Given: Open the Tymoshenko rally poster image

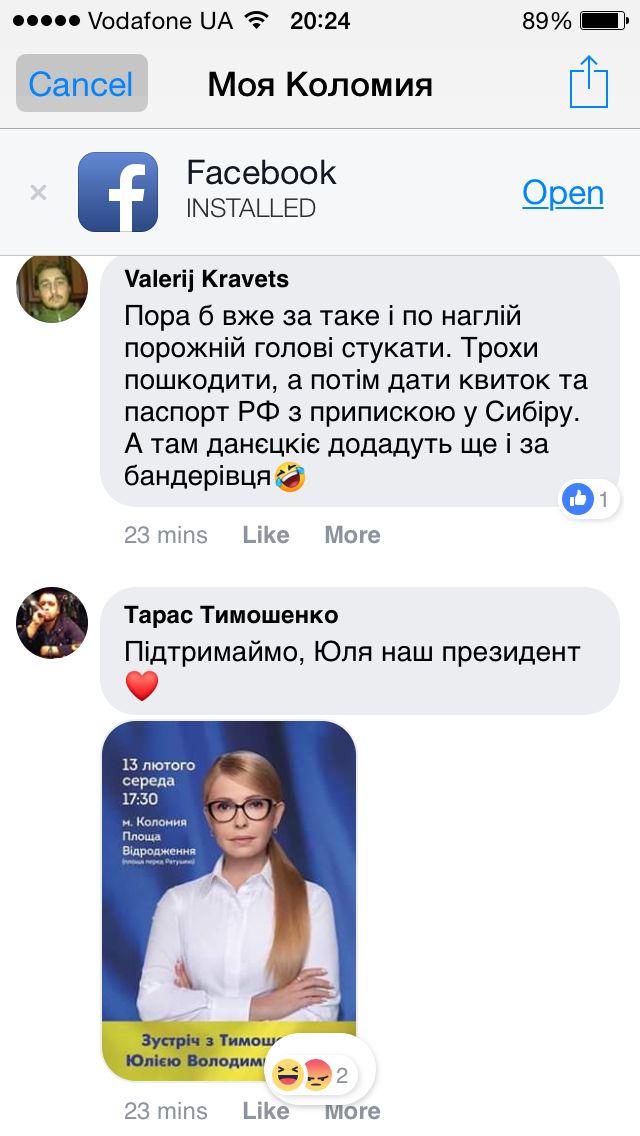Looking at the screenshot, I should coord(230,900).
